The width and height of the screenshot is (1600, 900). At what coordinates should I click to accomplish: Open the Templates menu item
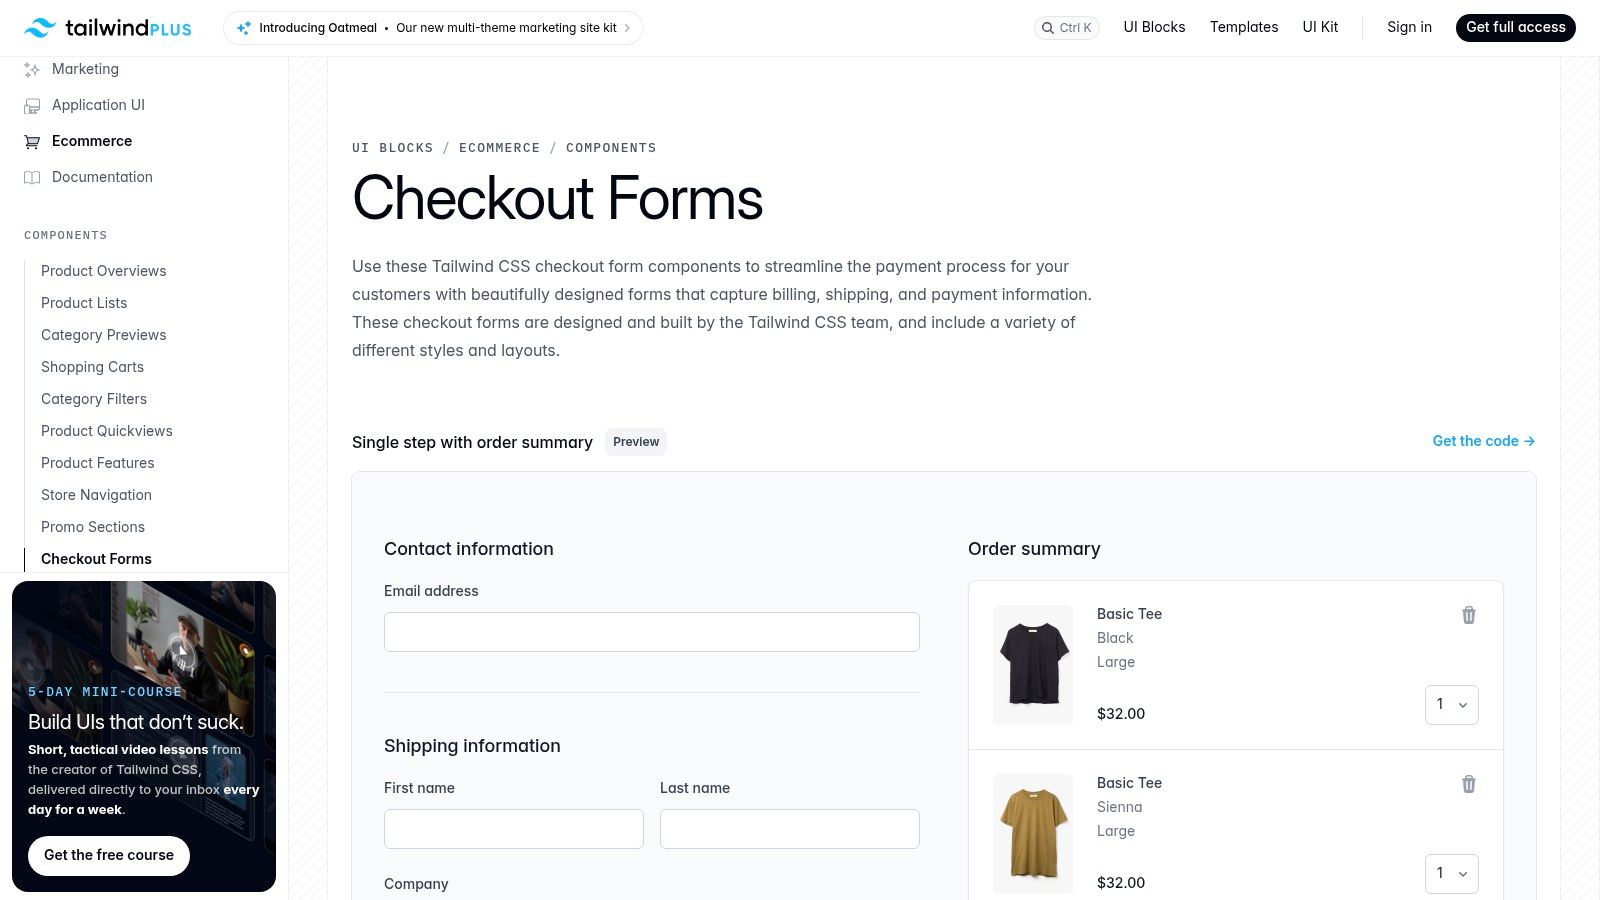1243,27
